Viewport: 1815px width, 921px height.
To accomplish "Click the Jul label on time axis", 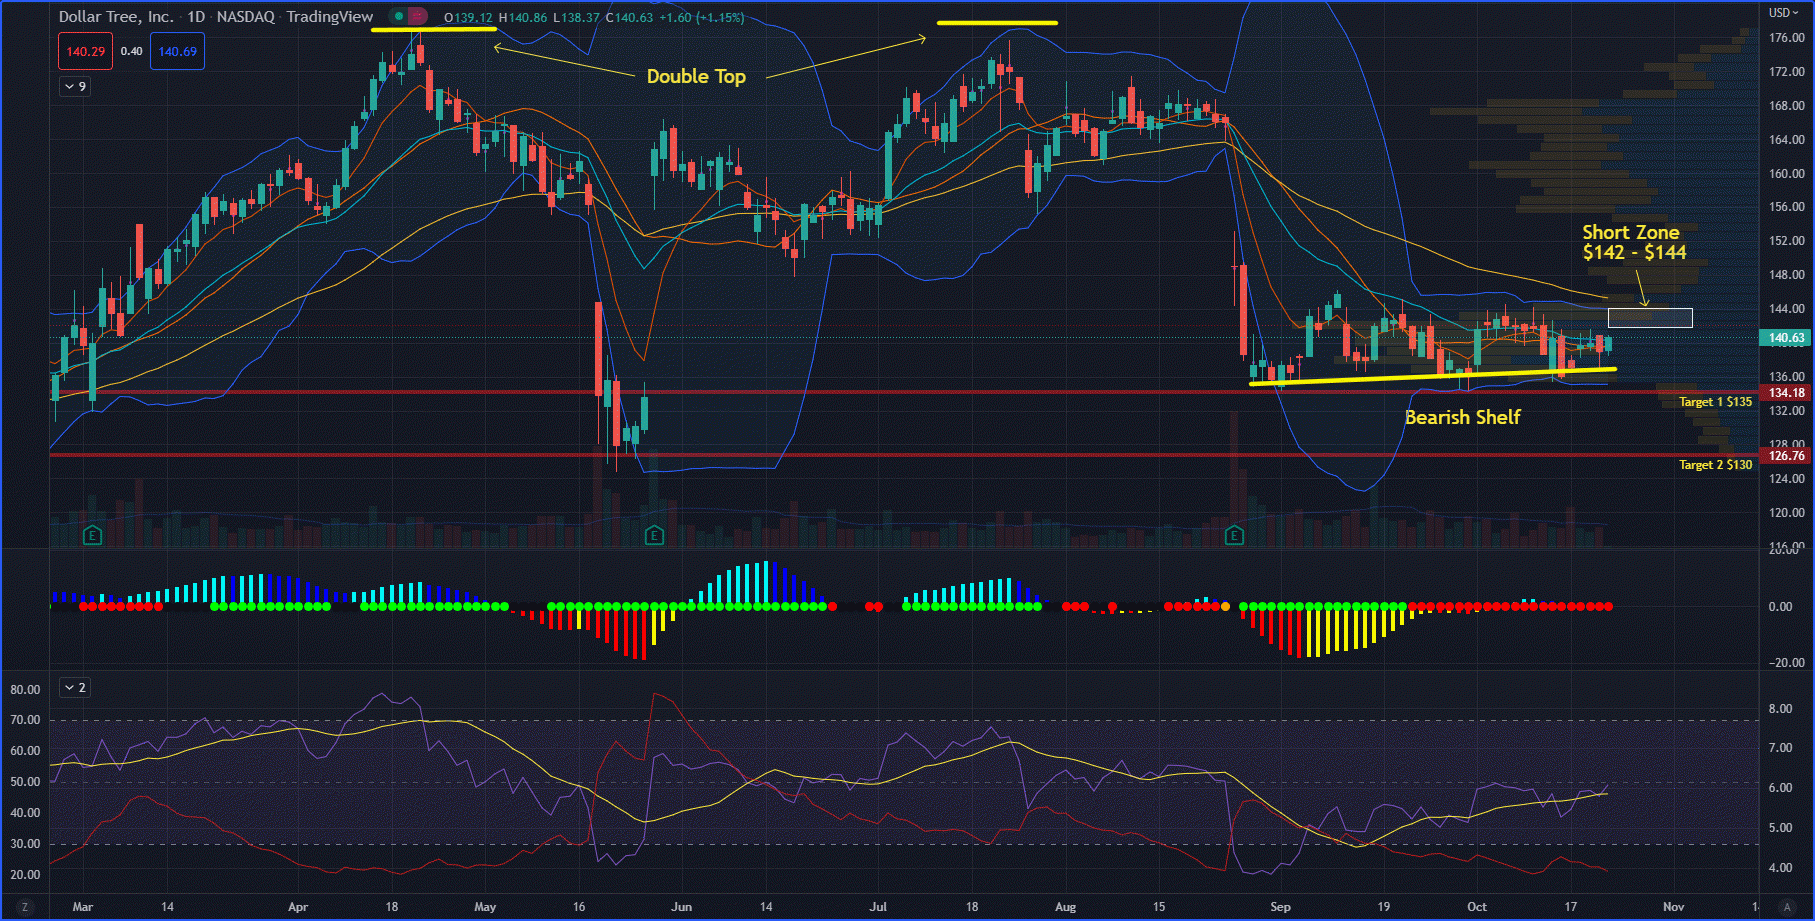I will [878, 907].
